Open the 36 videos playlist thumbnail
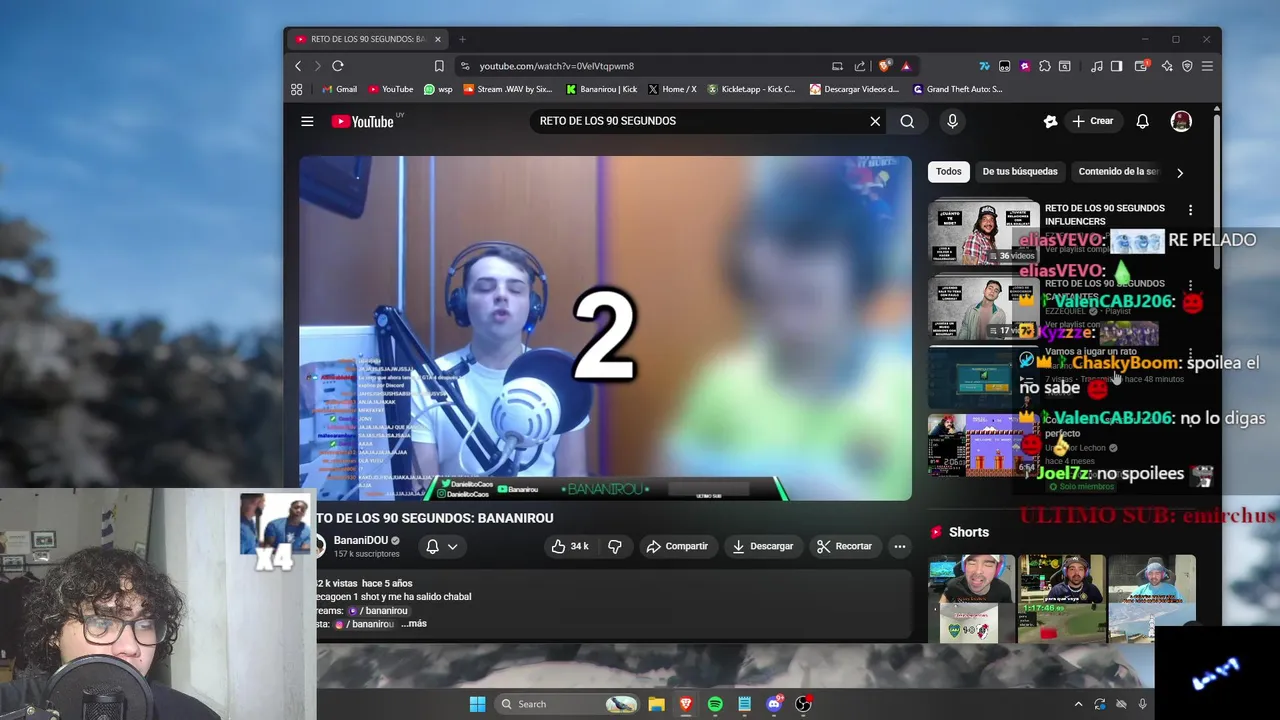This screenshot has height=720, width=1280. click(984, 233)
